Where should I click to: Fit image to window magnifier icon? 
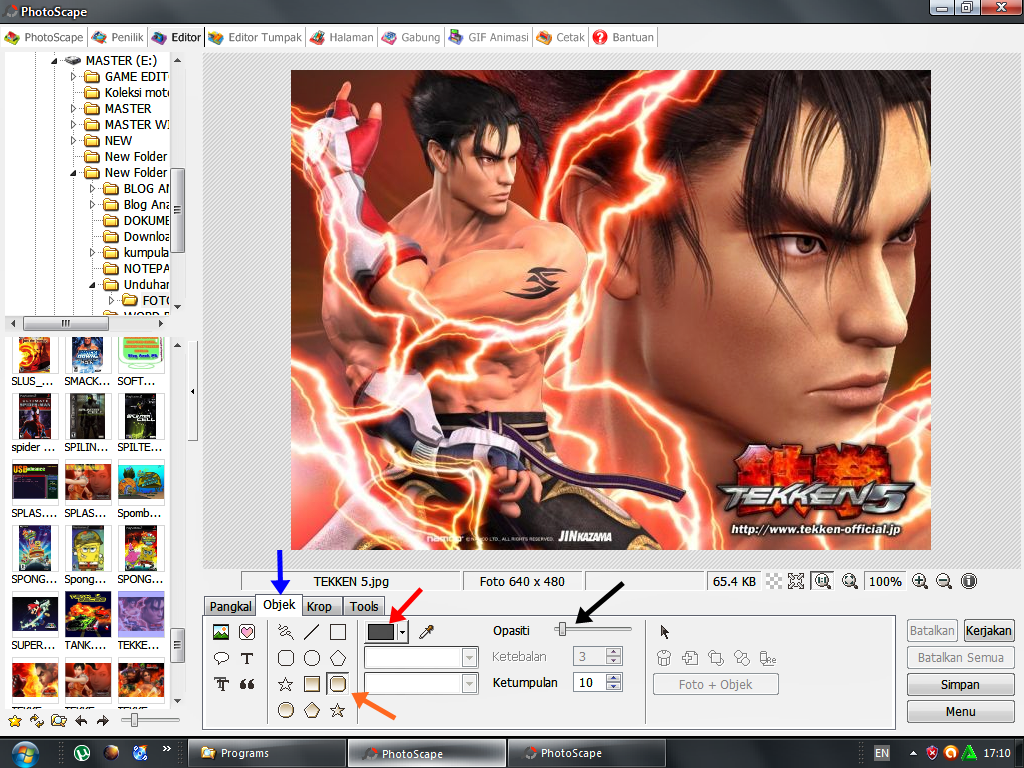[850, 581]
